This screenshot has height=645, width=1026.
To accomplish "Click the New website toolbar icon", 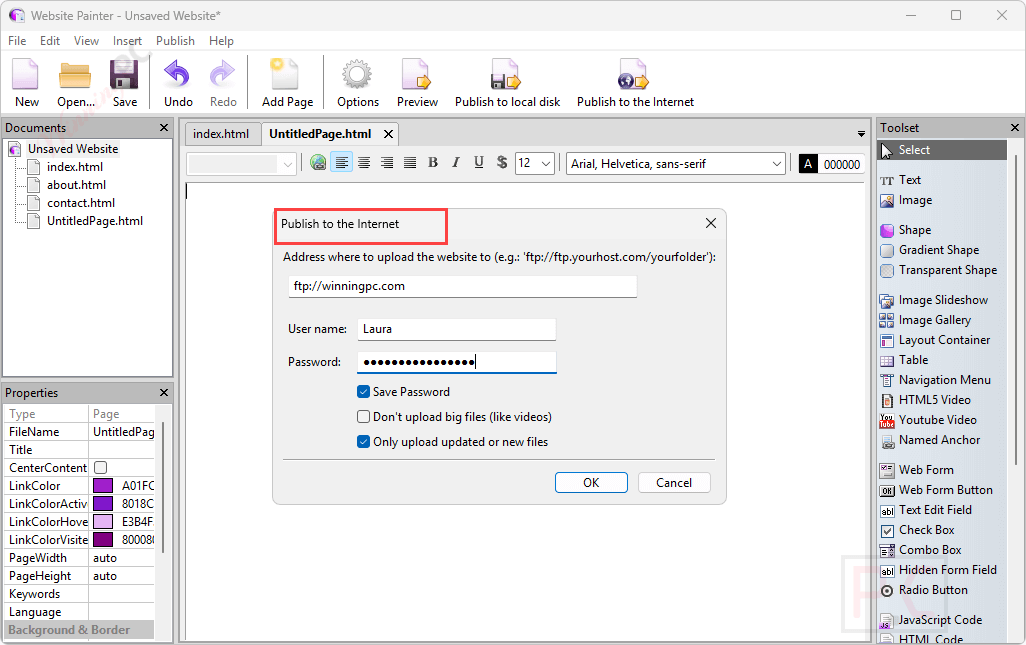I will point(26,82).
